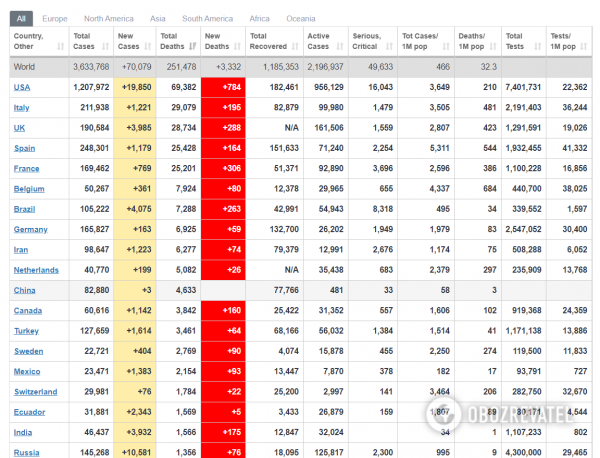Sort table by New Deaths arrows

(x=237, y=47)
